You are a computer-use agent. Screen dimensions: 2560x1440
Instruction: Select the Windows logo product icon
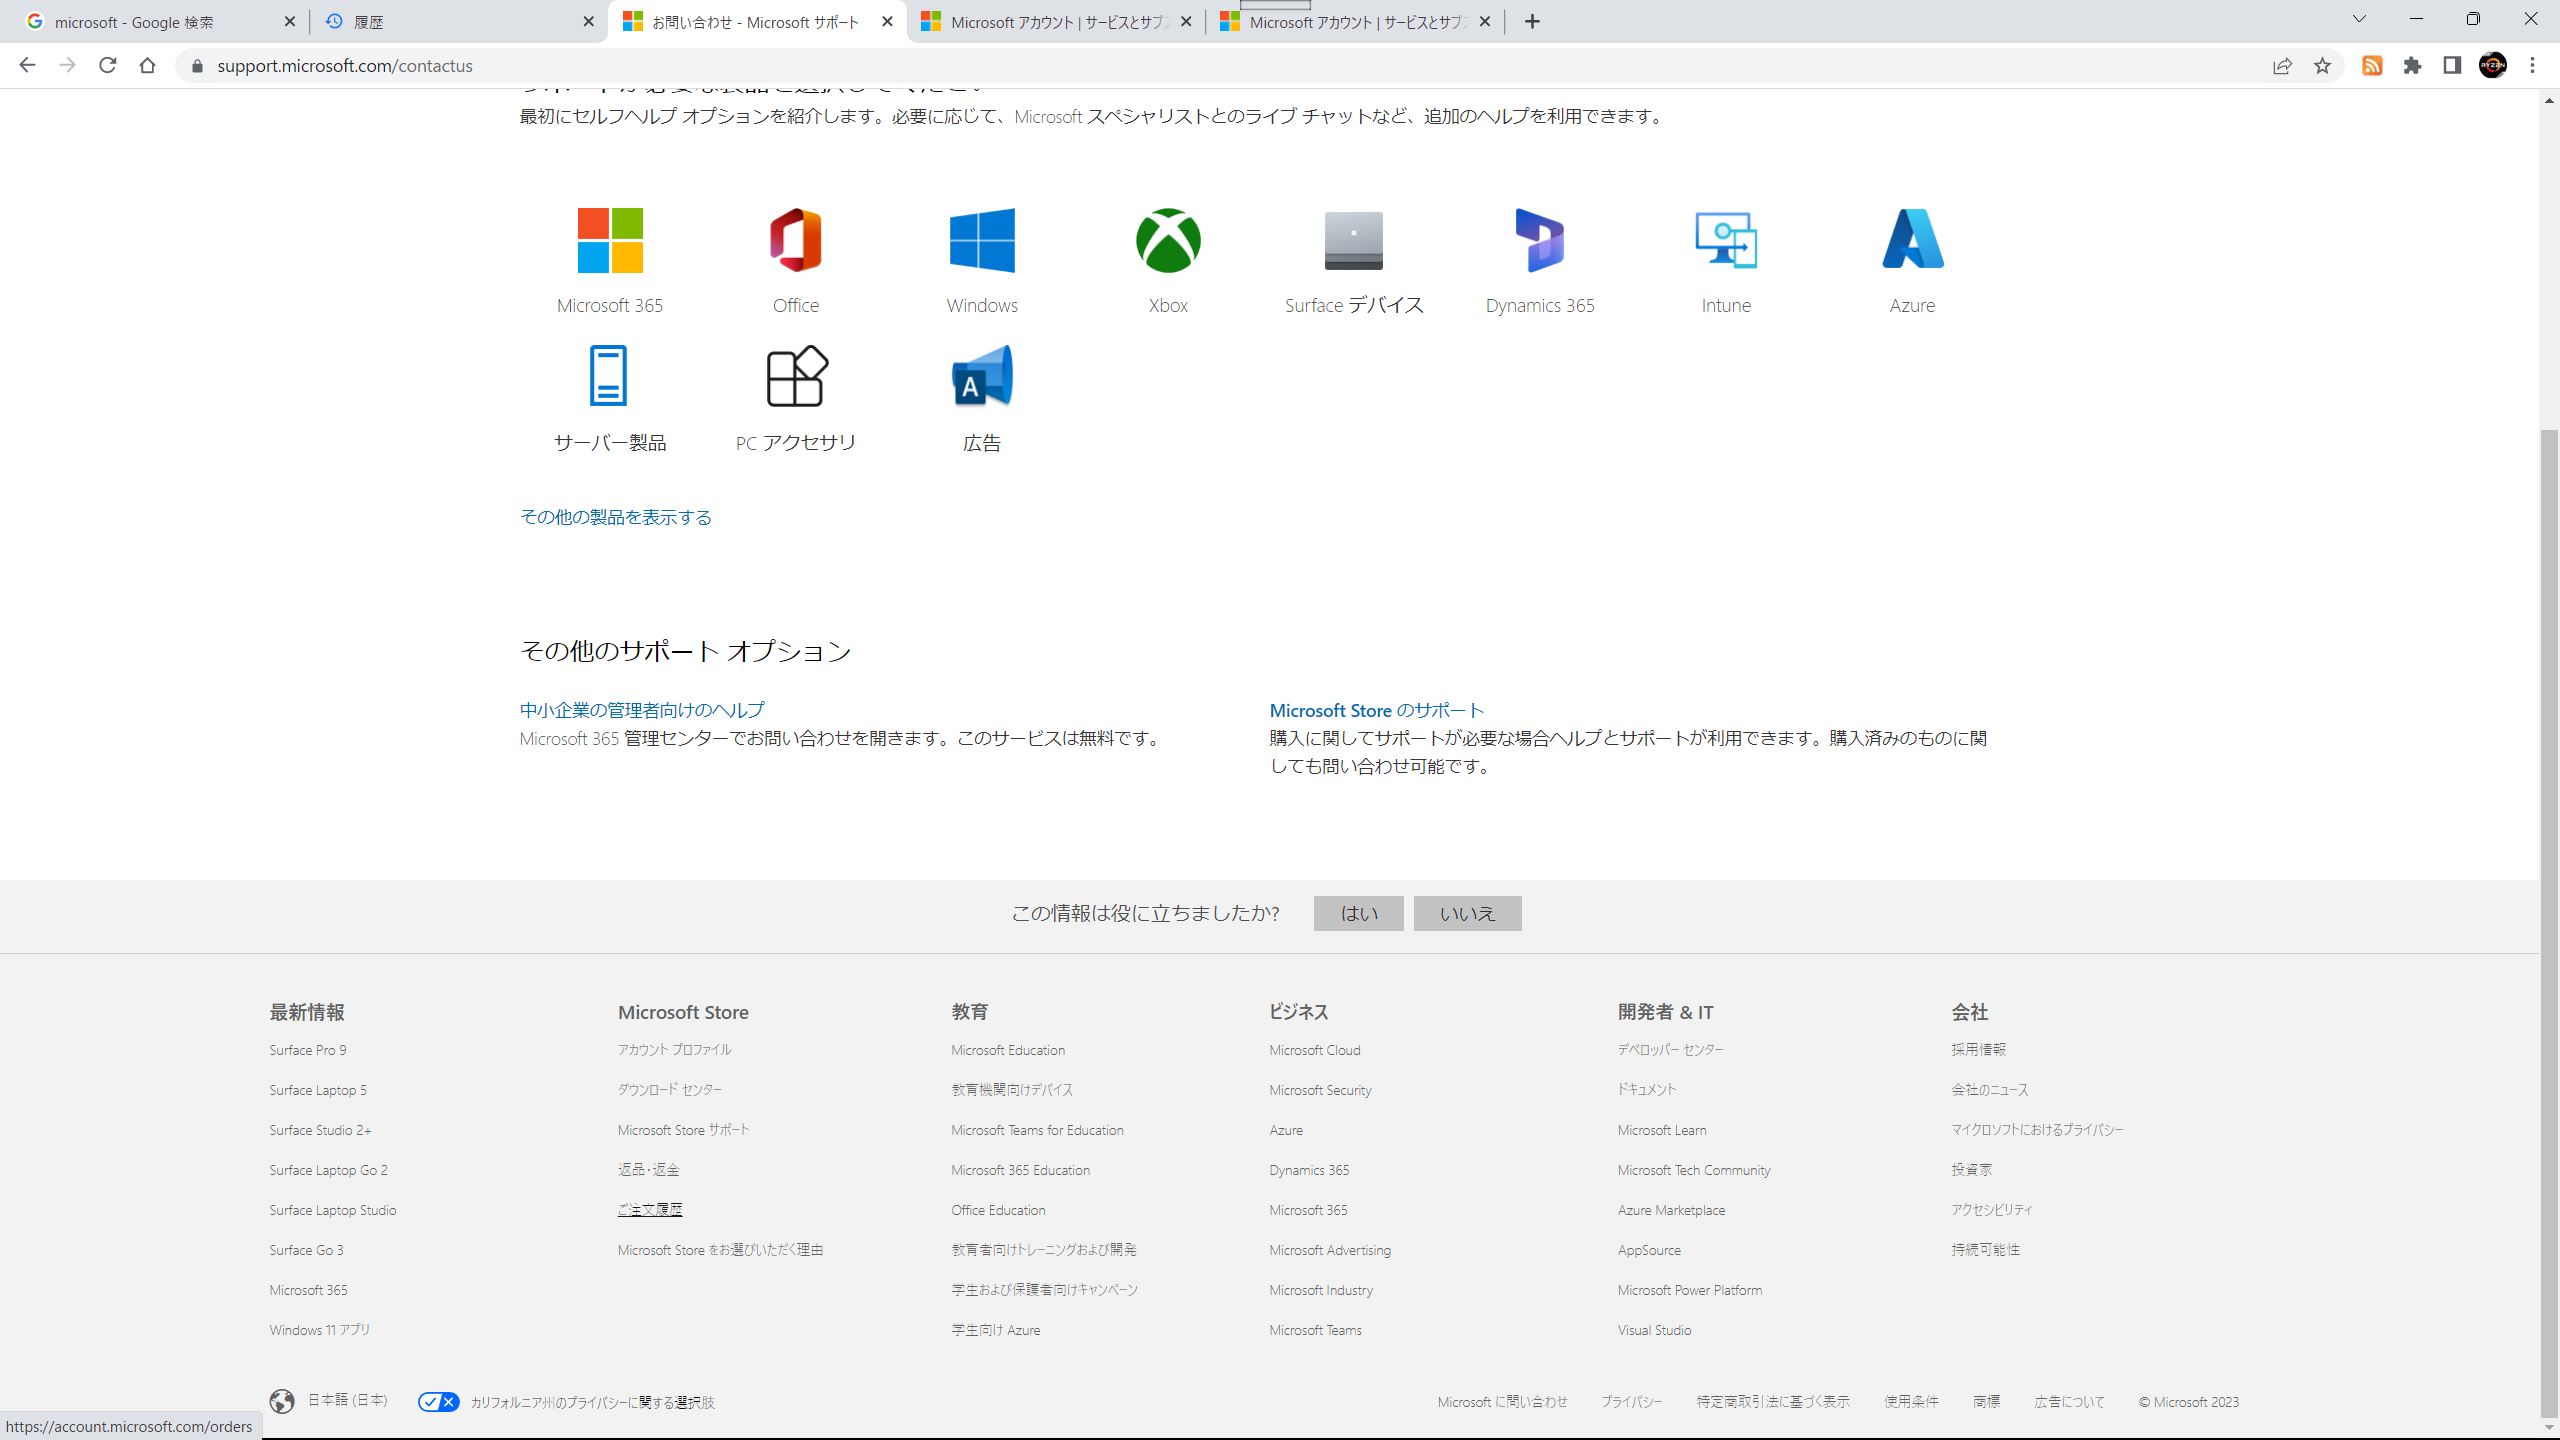pyautogui.click(x=982, y=240)
